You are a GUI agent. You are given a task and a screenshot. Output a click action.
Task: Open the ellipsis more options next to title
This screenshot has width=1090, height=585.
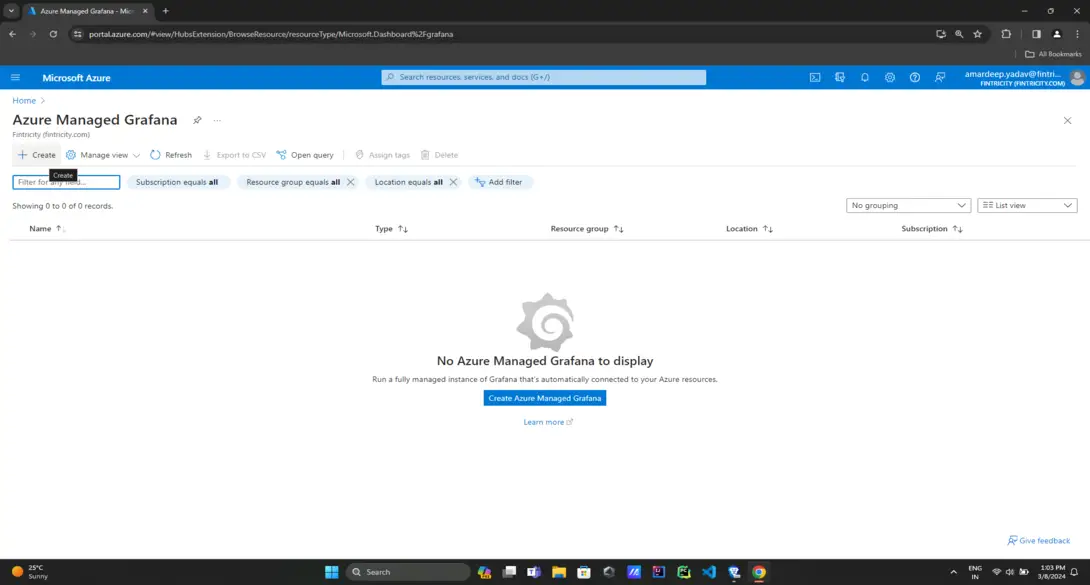point(217,120)
